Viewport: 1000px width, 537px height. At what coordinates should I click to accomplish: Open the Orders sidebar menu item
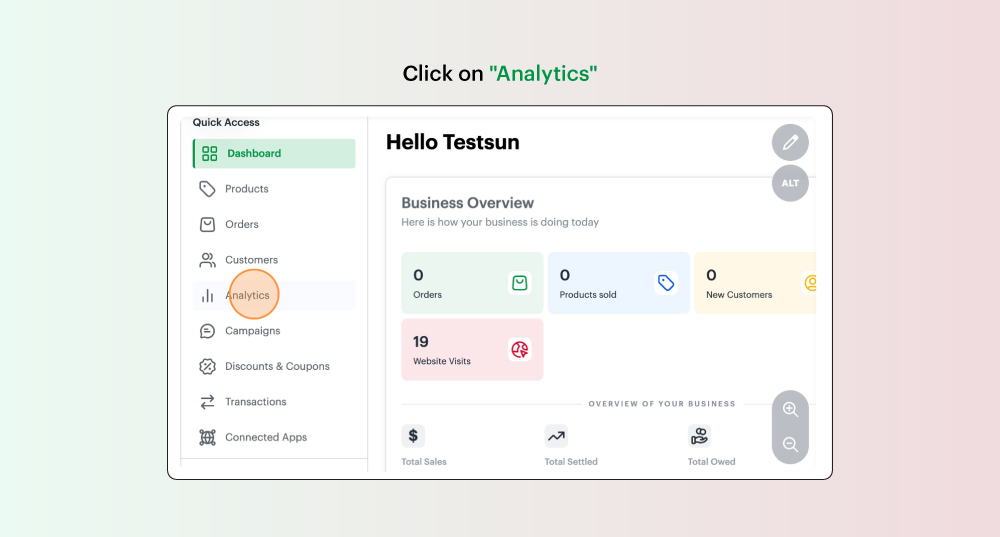(274, 224)
